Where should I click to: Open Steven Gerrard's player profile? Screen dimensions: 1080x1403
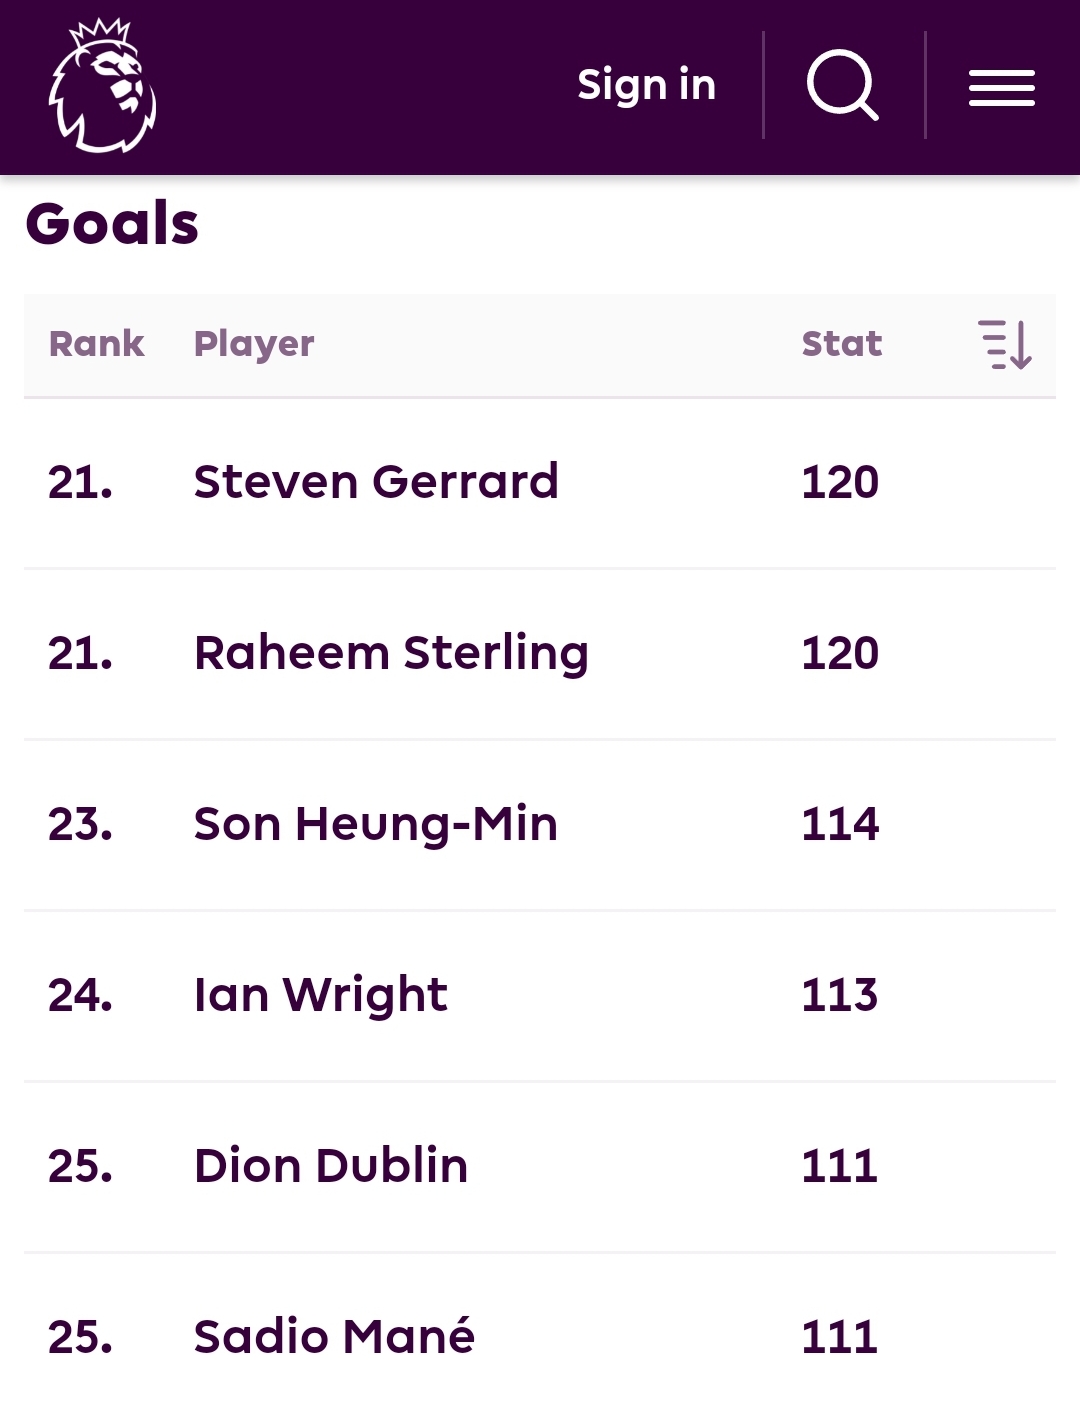[x=376, y=482]
